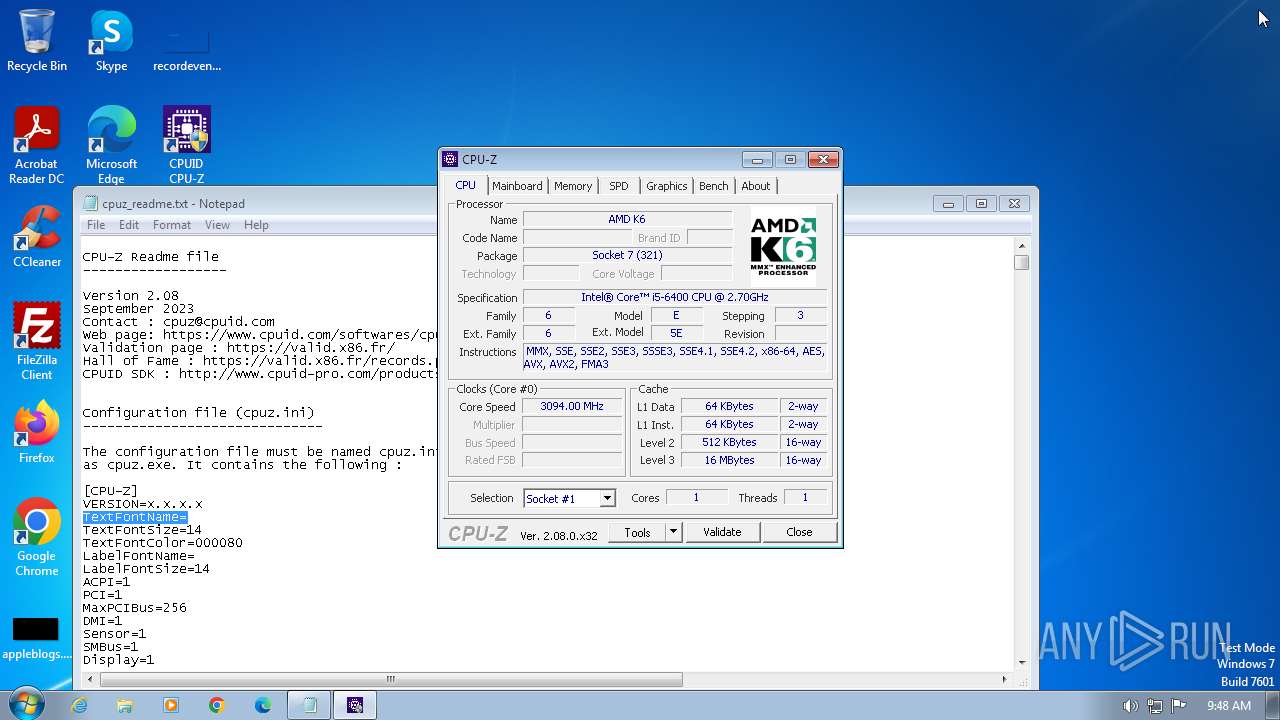The height and width of the screenshot is (720, 1280).
Task: Click the CPU-Z title bar icon
Action: tap(450, 159)
